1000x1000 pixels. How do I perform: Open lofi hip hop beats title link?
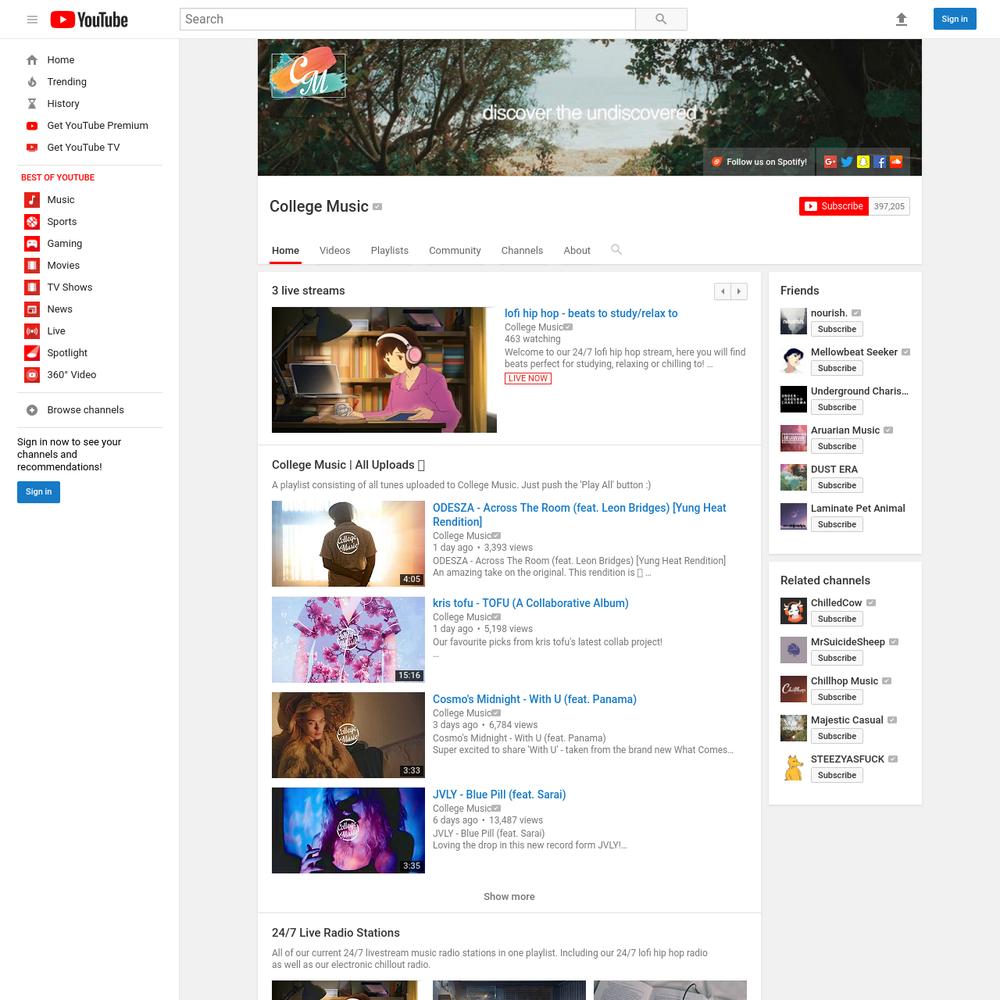[591, 313]
